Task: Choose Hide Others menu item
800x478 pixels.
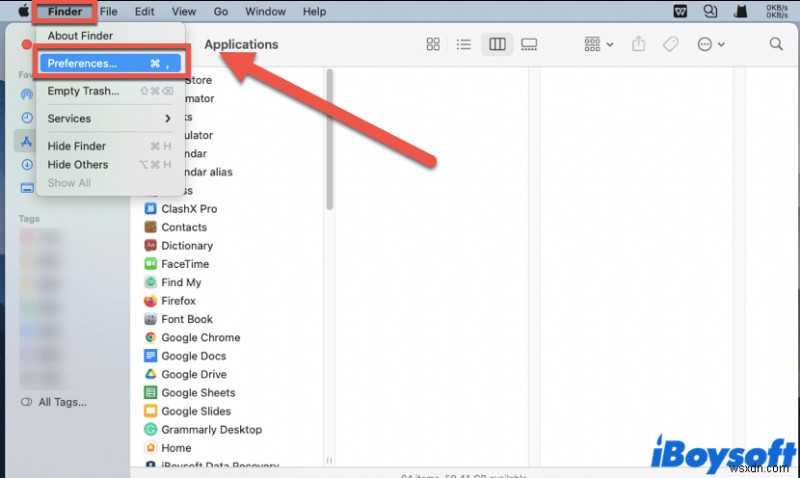Action: pyautogui.click(x=110, y=164)
